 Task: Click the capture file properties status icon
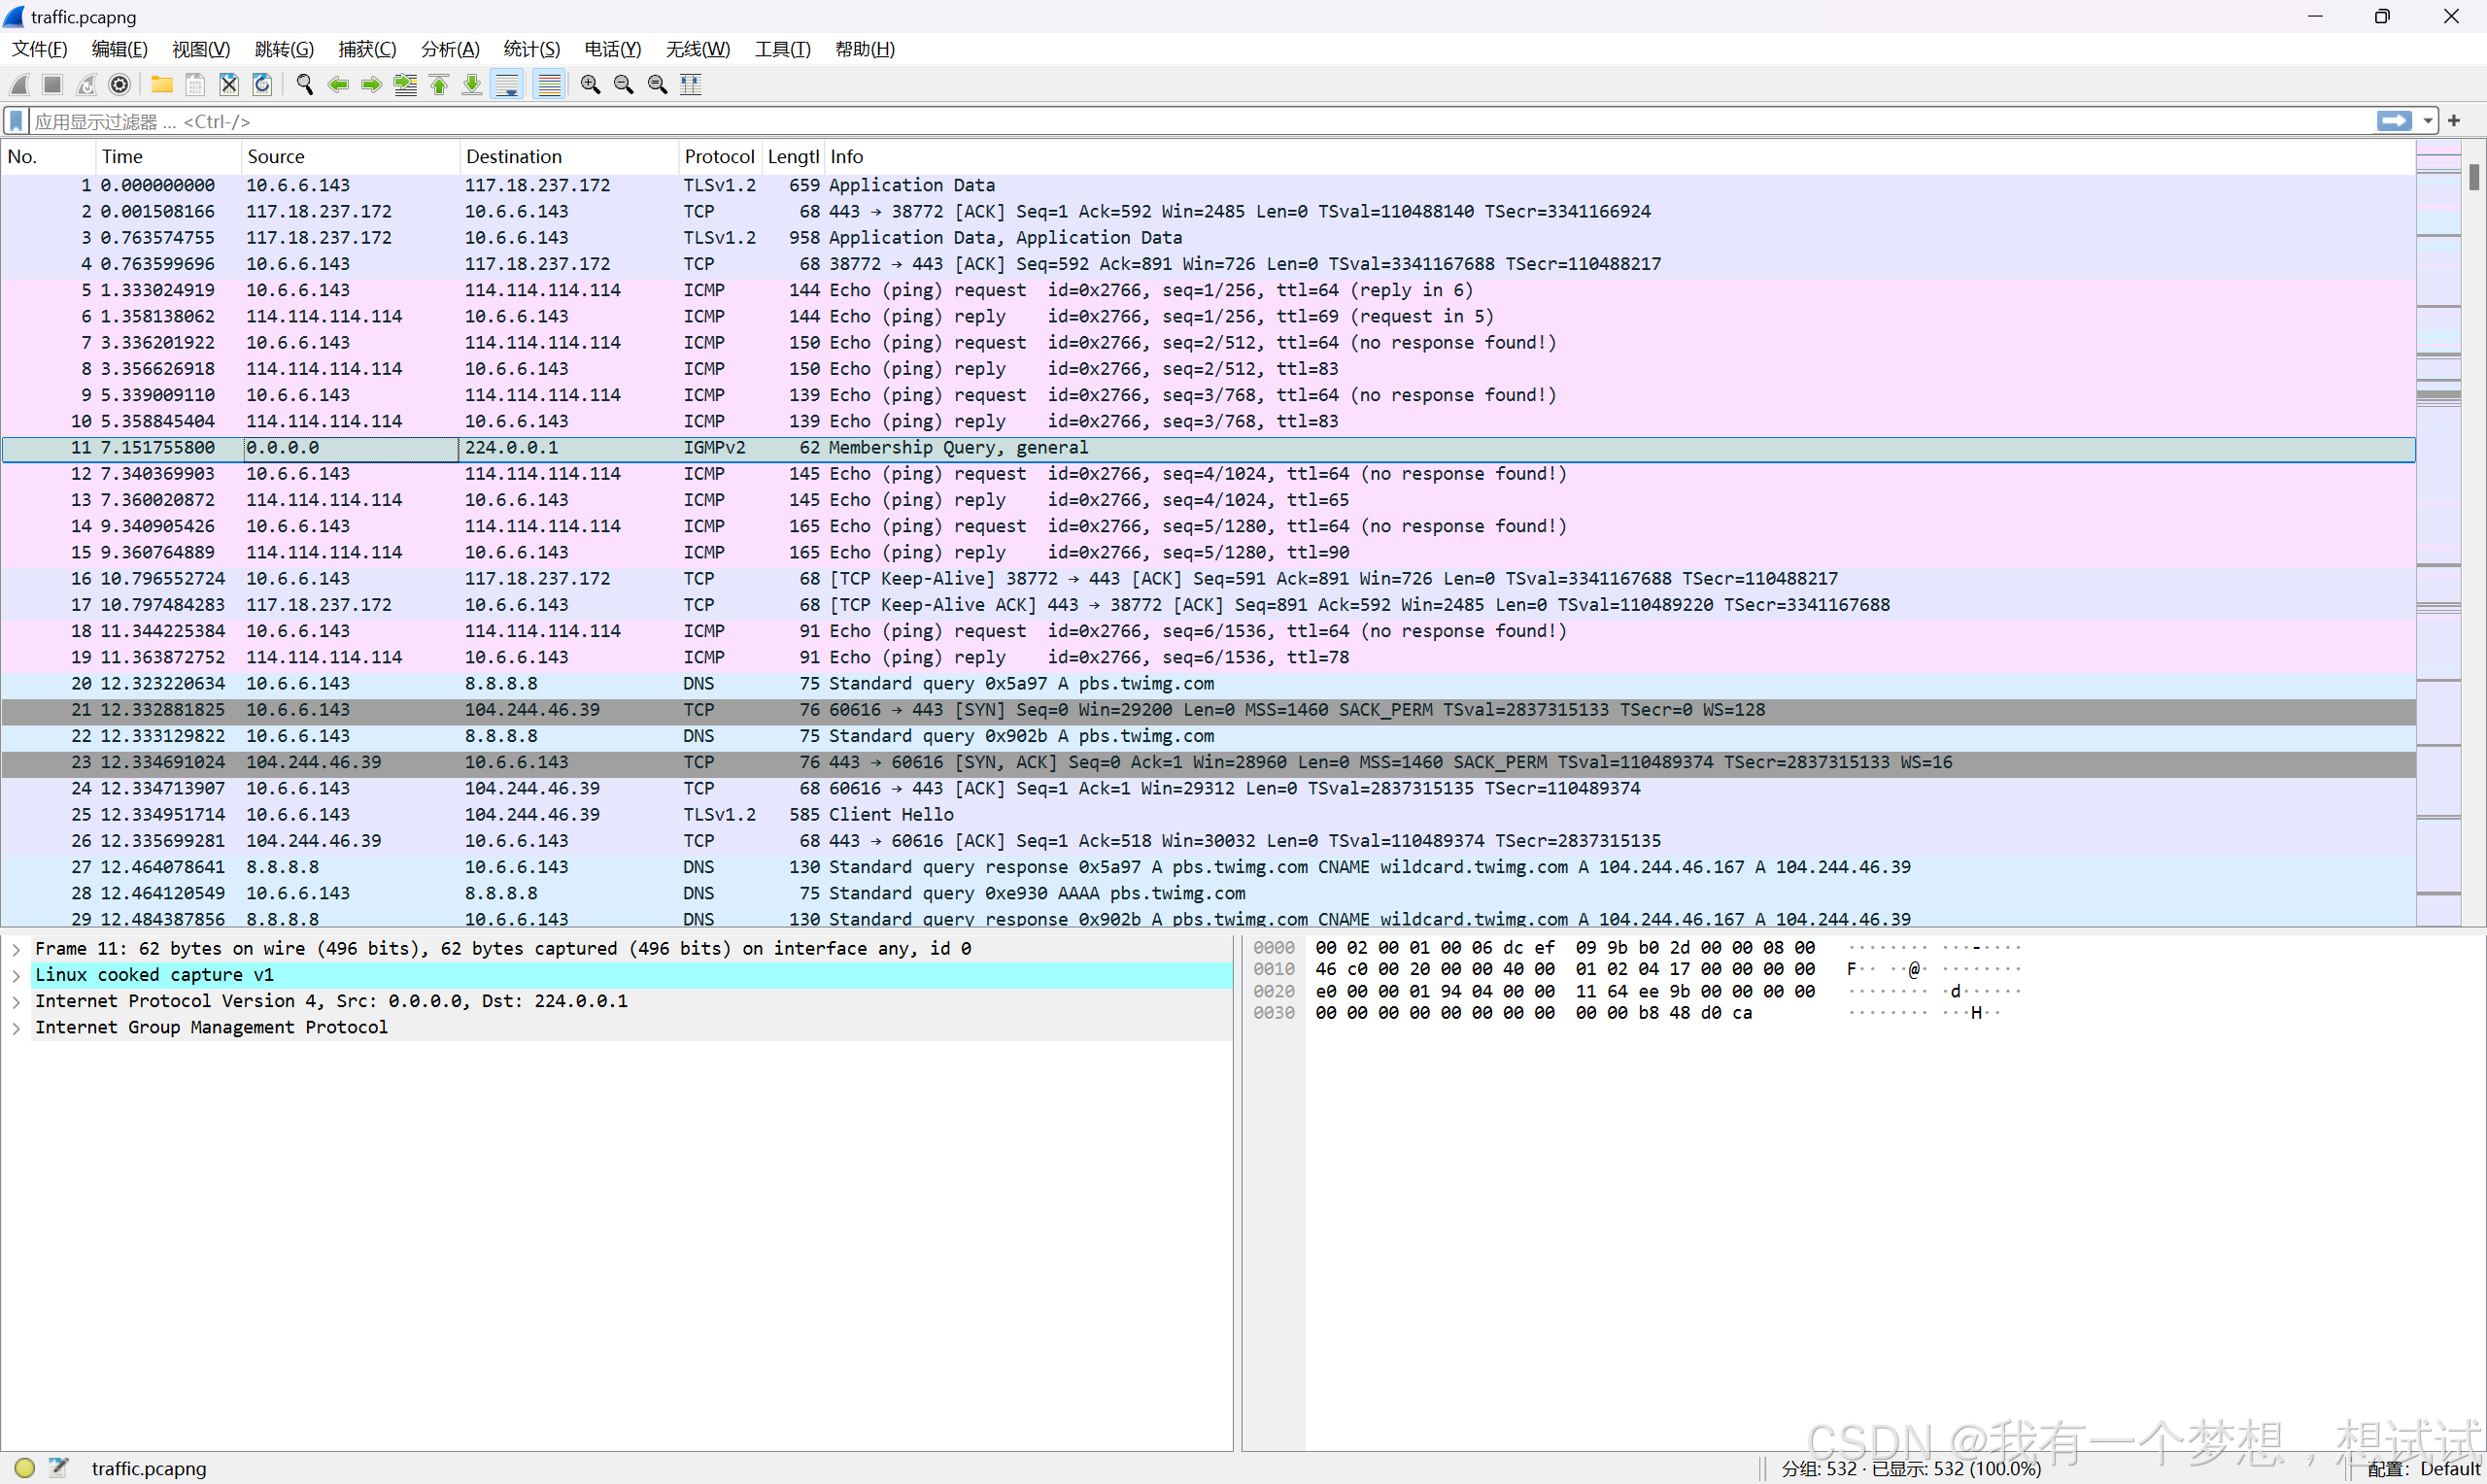59,1467
